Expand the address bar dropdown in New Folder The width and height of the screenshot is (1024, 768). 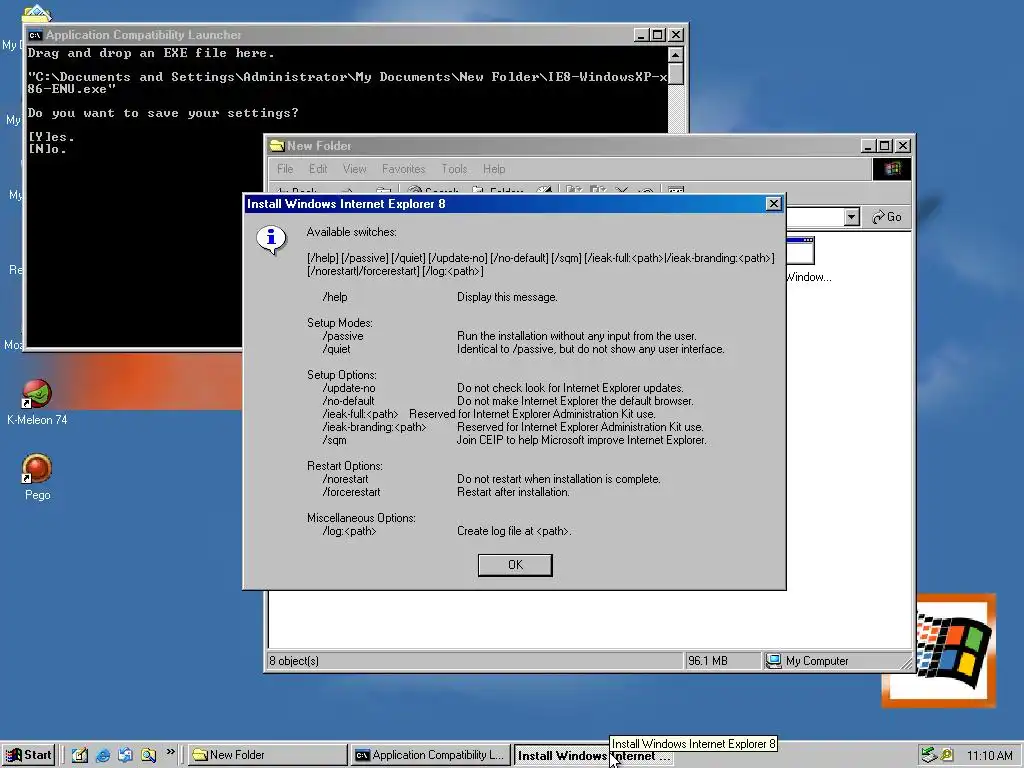click(x=851, y=217)
